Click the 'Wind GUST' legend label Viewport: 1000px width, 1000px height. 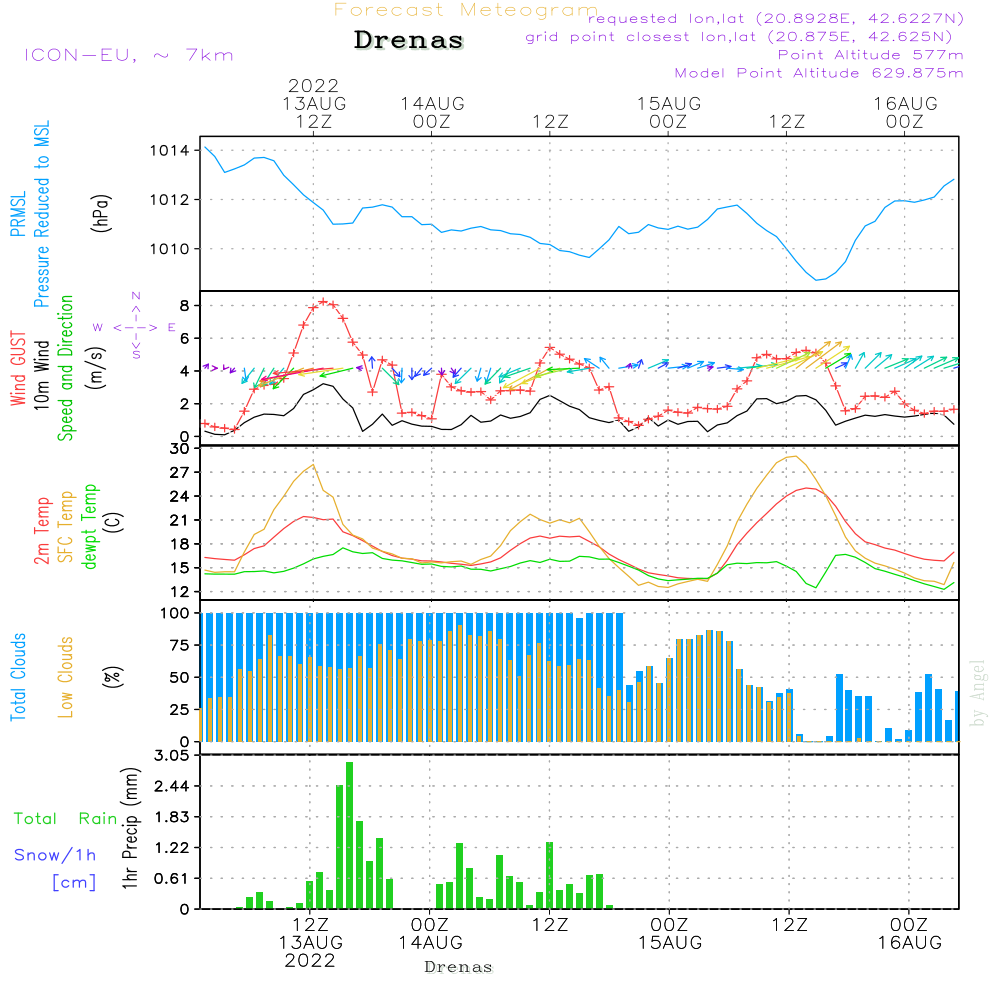tap(18, 368)
